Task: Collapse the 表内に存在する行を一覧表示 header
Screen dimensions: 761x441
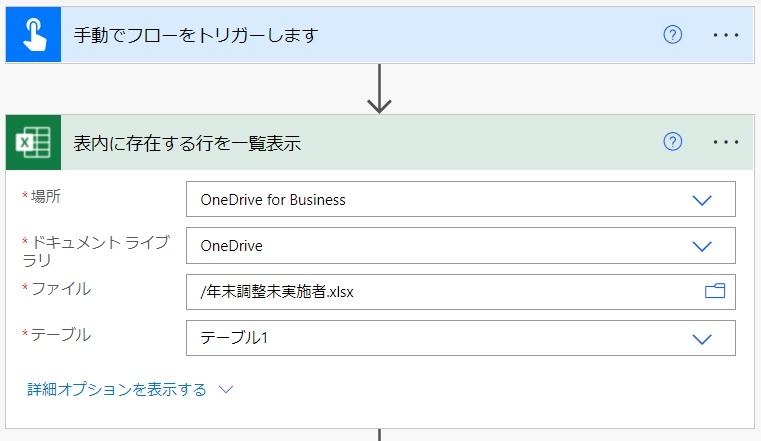Action: tap(380, 142)
